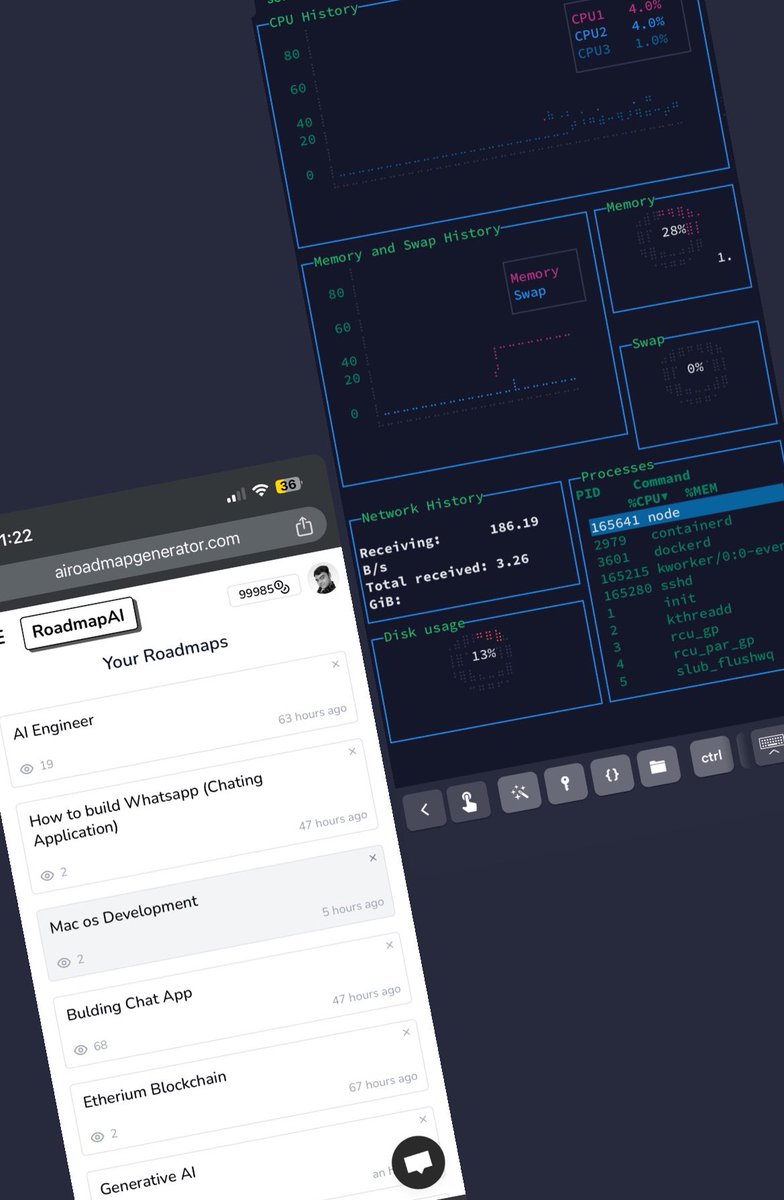This screenshot has height=1200, width=784.
Task: Tap the Memory legend entry
Action: (x=534, y=275)
